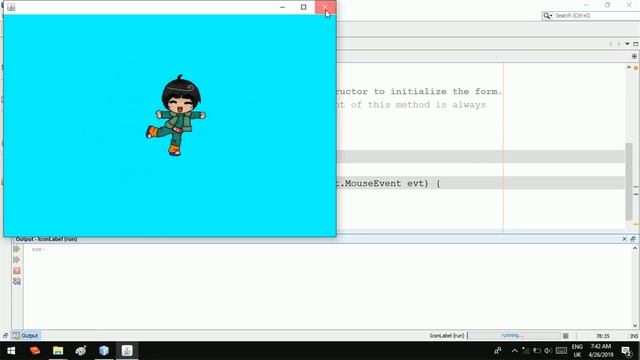Open the People icon in system tray

point(498,351)
